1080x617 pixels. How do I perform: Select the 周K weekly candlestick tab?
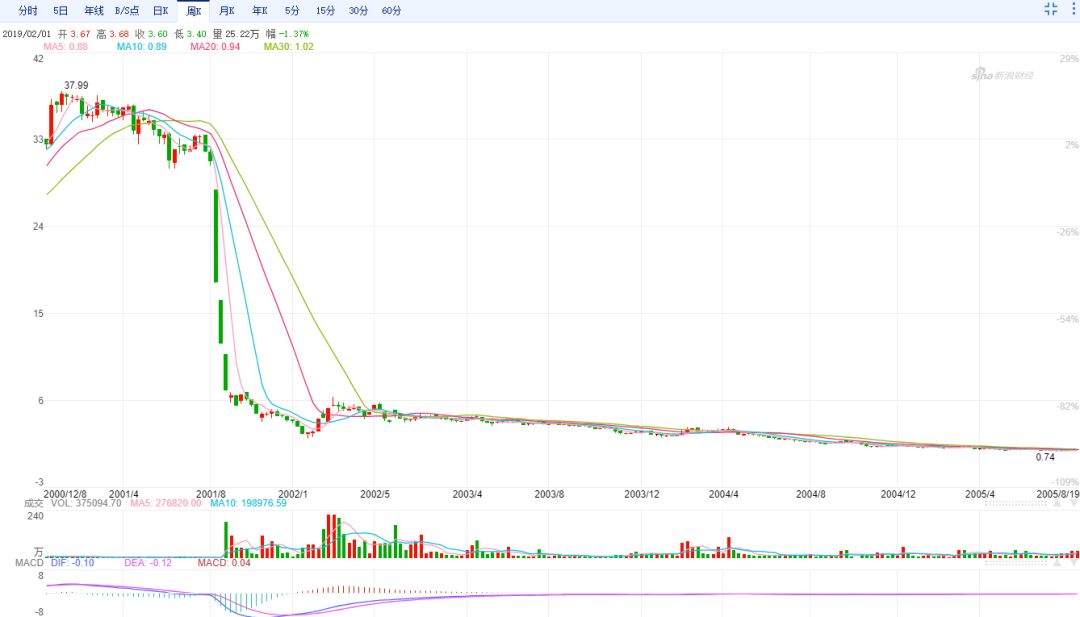194,11
